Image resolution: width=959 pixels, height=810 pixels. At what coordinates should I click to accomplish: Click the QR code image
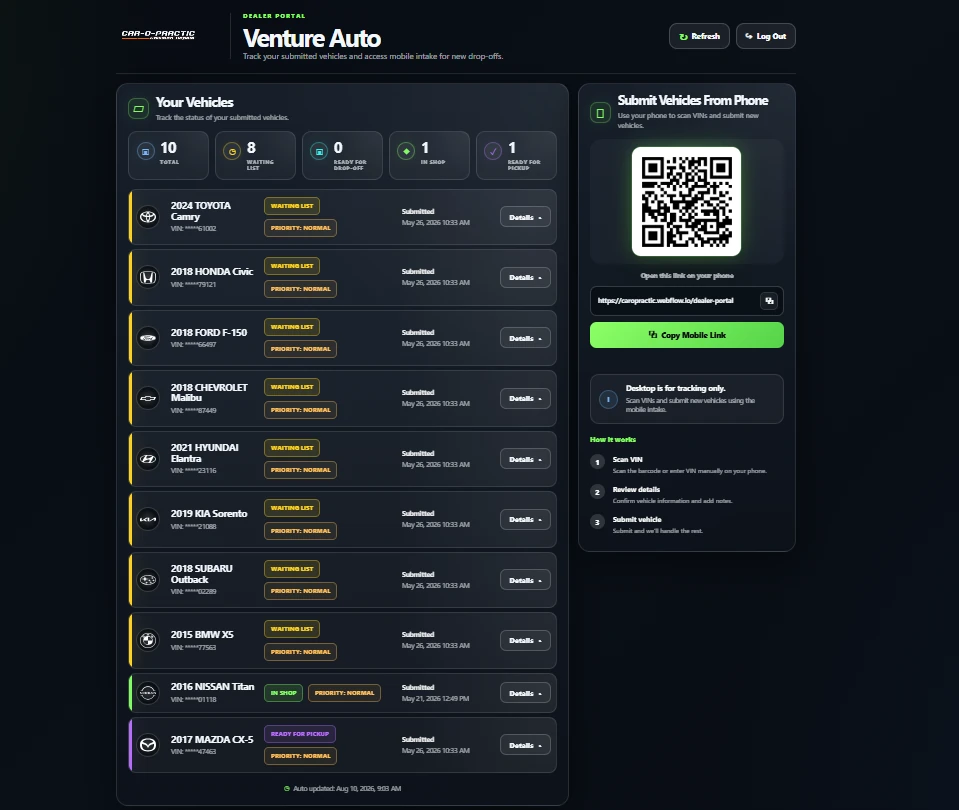[x=686, y=201]
